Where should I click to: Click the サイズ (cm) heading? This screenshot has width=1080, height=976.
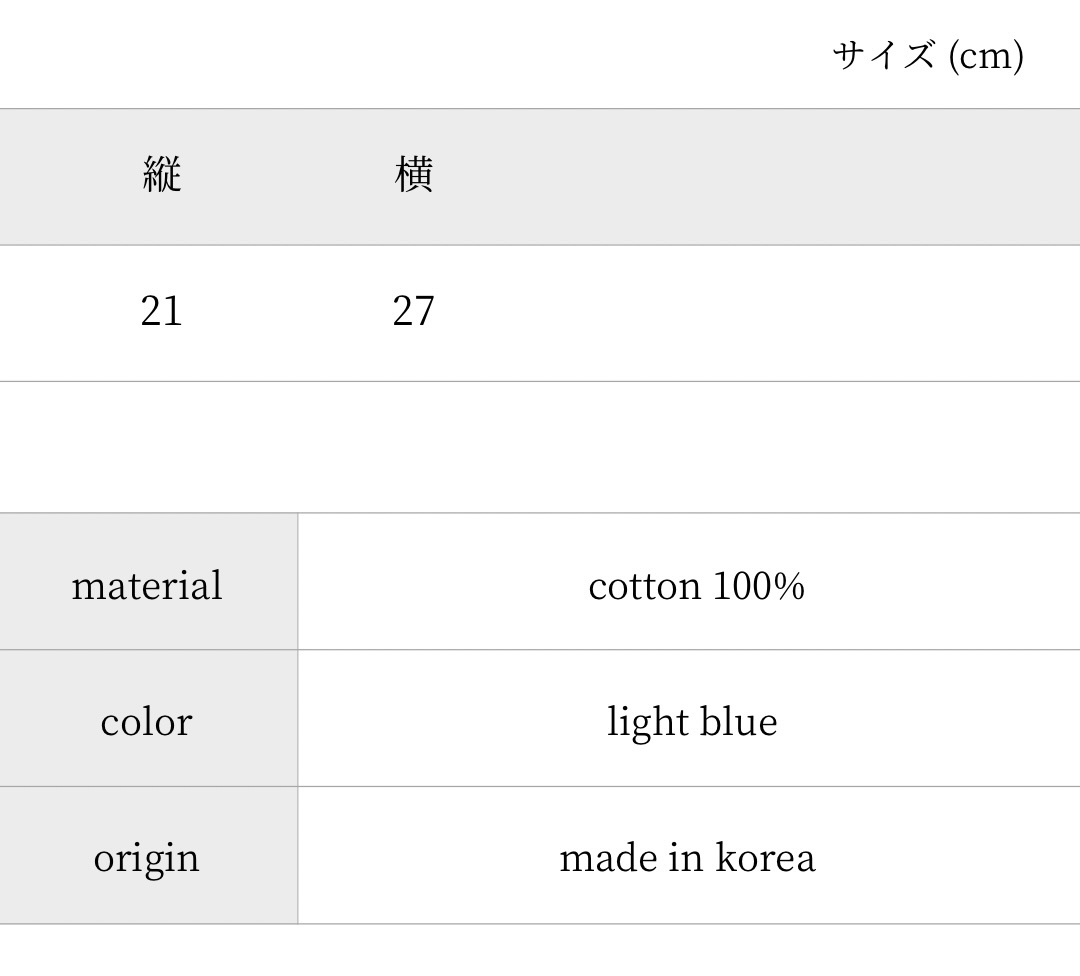(x=927, y=56)
